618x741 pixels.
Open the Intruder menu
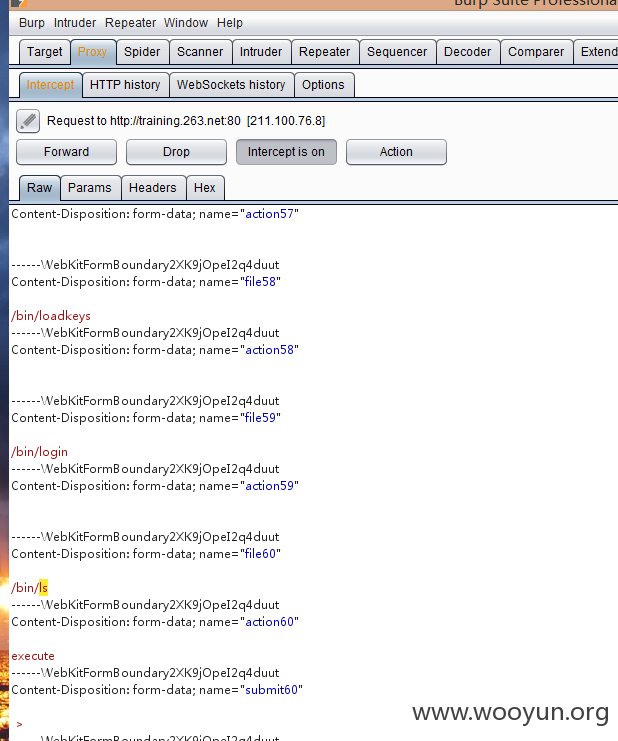75,23
